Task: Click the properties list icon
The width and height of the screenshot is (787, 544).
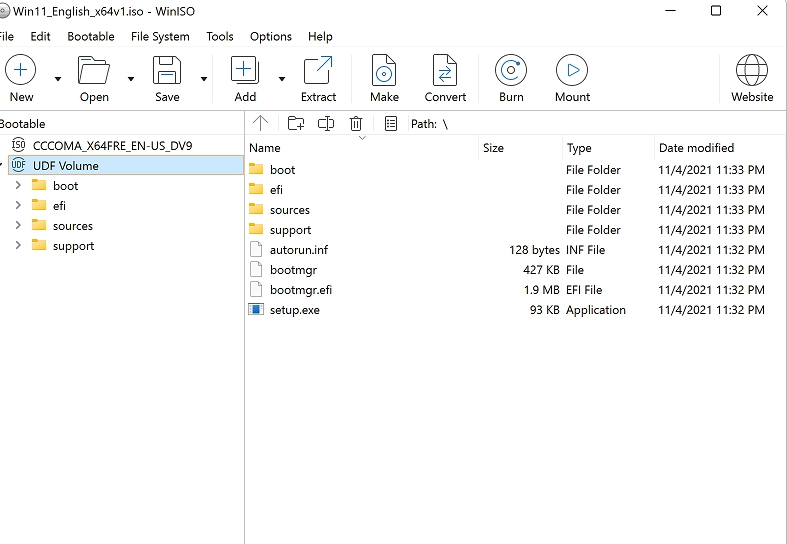Action: [x=391, y=123]
